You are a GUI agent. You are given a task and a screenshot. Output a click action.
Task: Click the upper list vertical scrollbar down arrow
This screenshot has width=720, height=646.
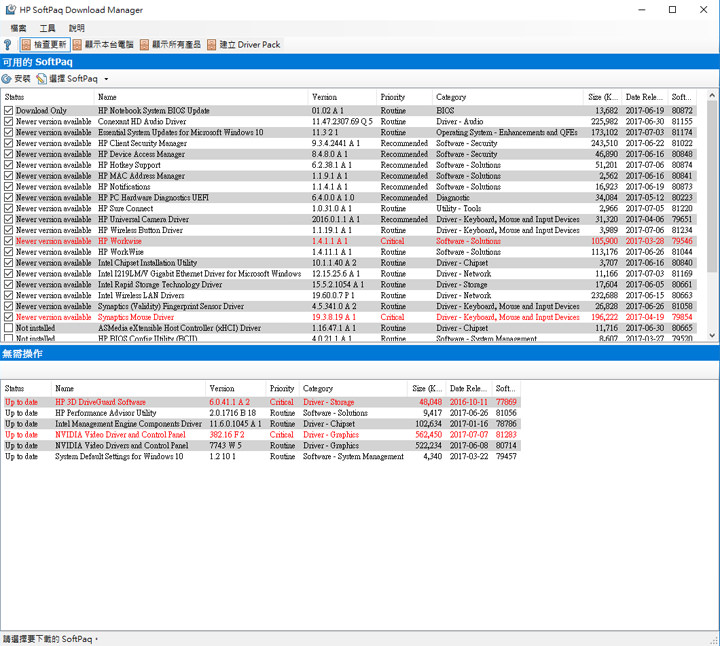point(713,335)
